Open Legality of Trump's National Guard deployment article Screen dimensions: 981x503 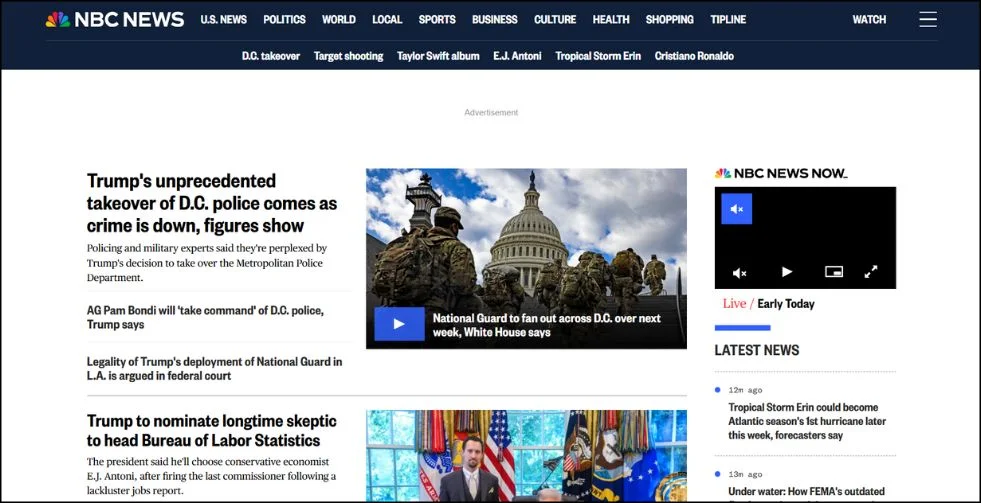215,368
